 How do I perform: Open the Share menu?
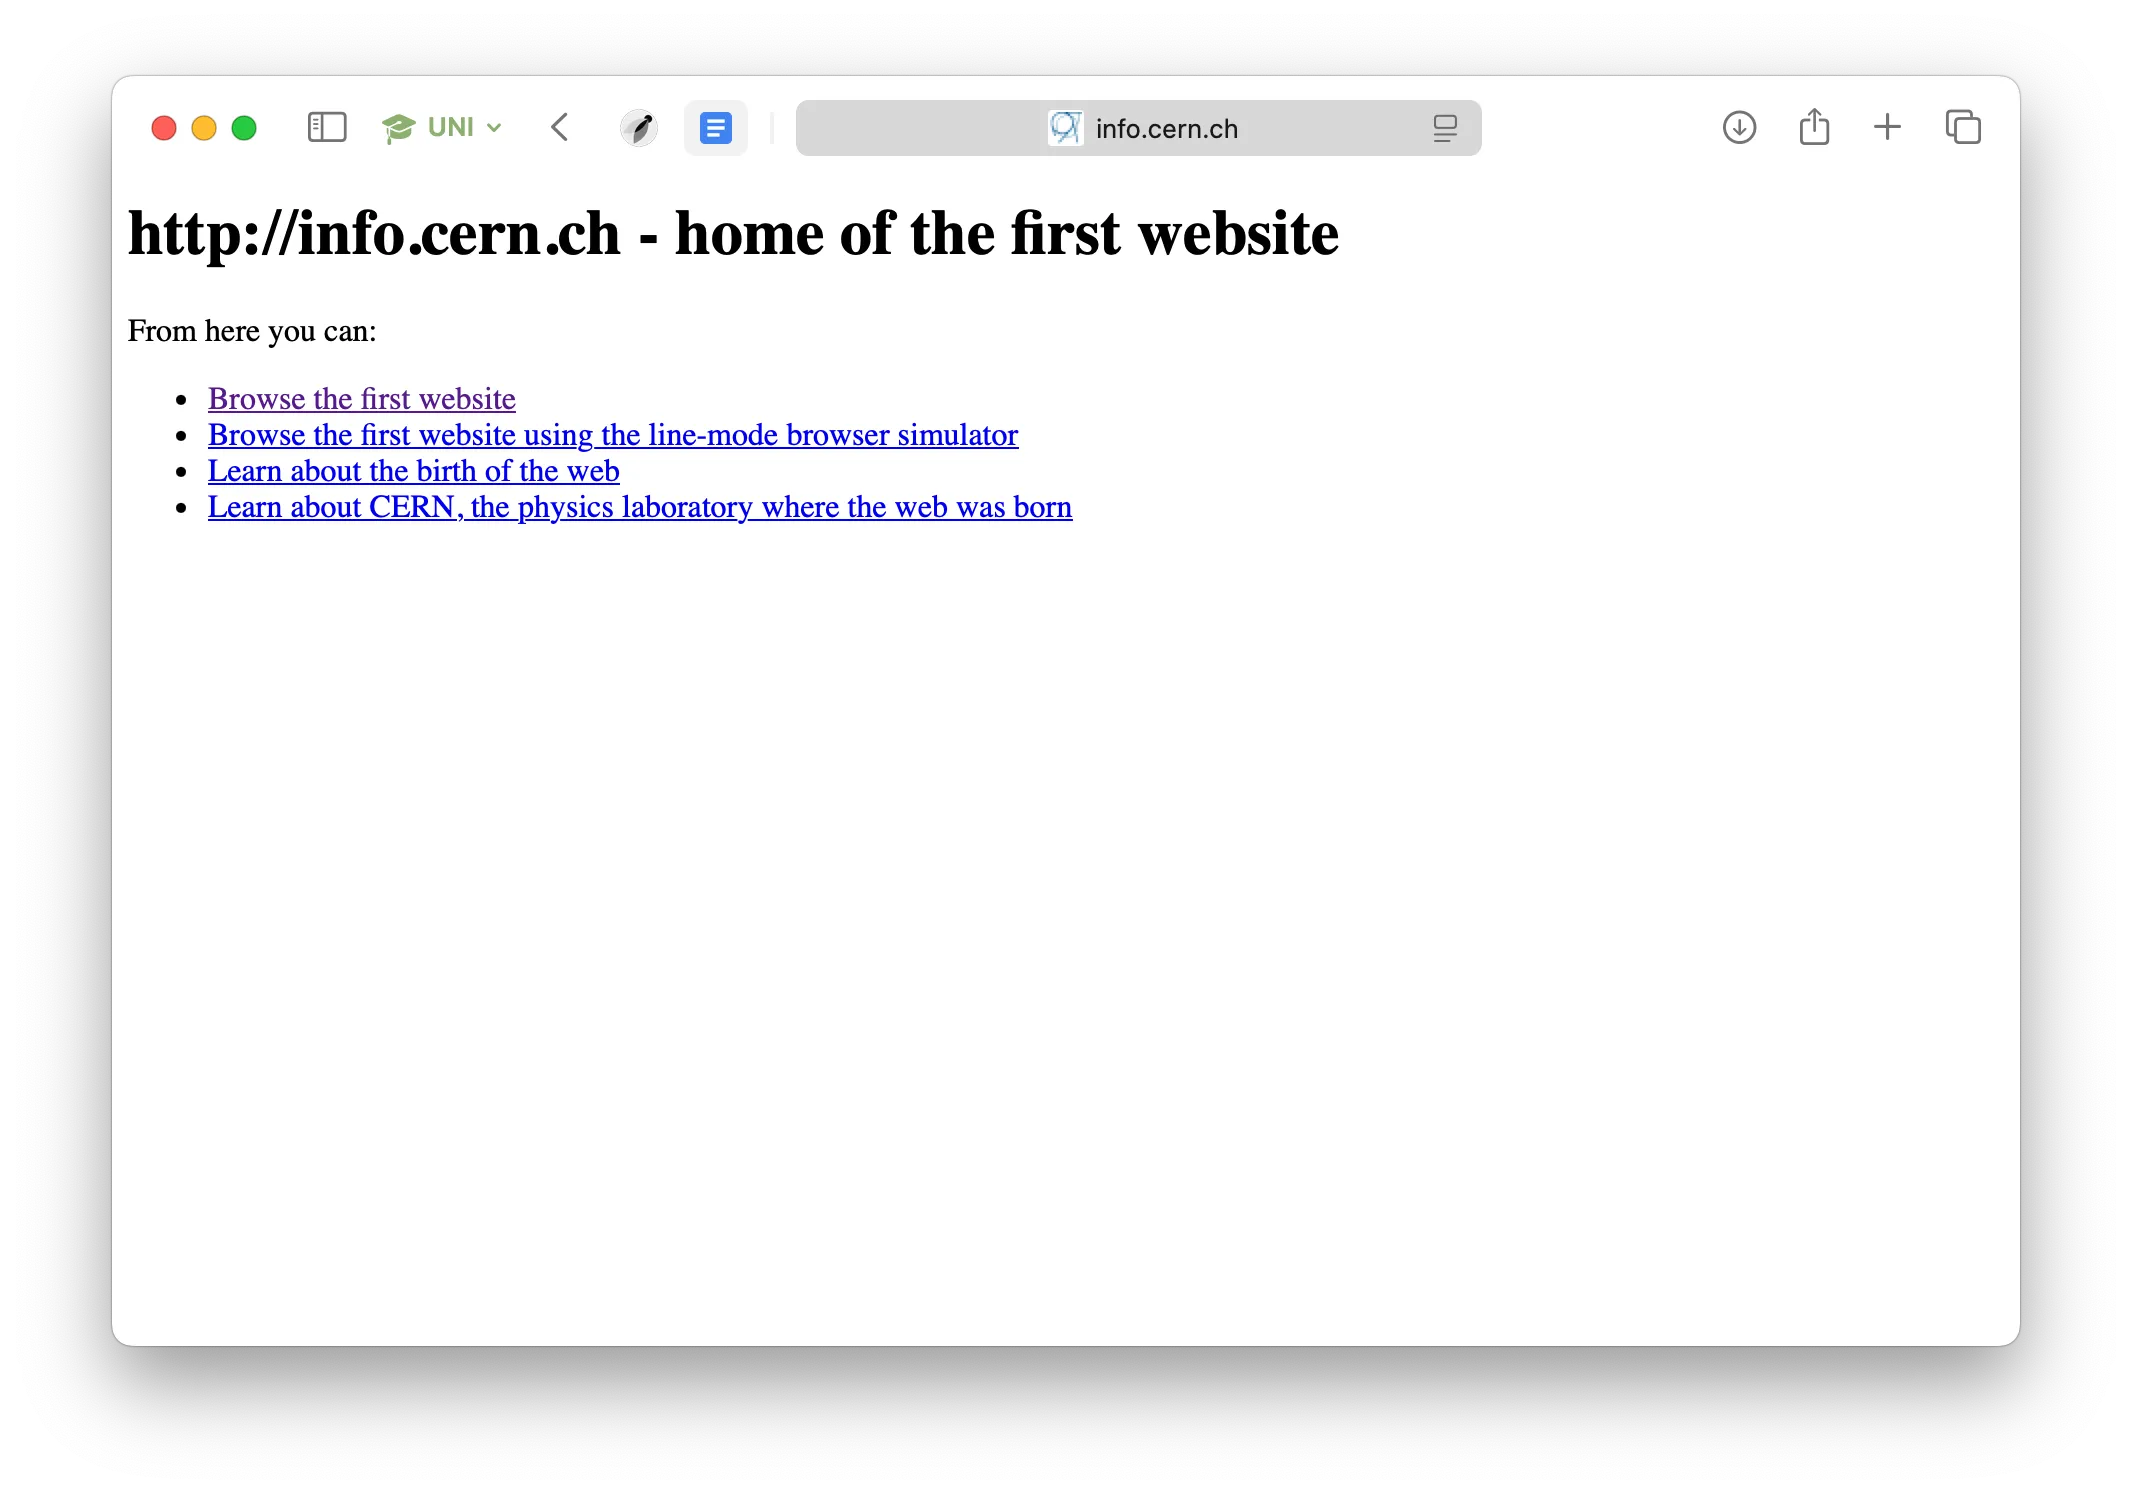click(x=1814, y=127)
